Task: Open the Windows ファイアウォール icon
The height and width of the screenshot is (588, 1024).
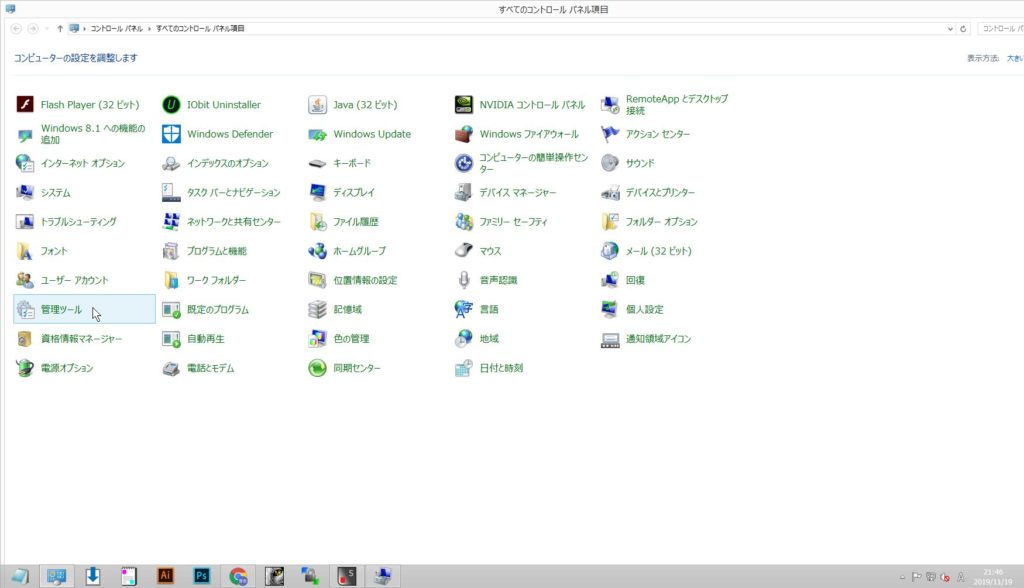Action: coord(464,134)
